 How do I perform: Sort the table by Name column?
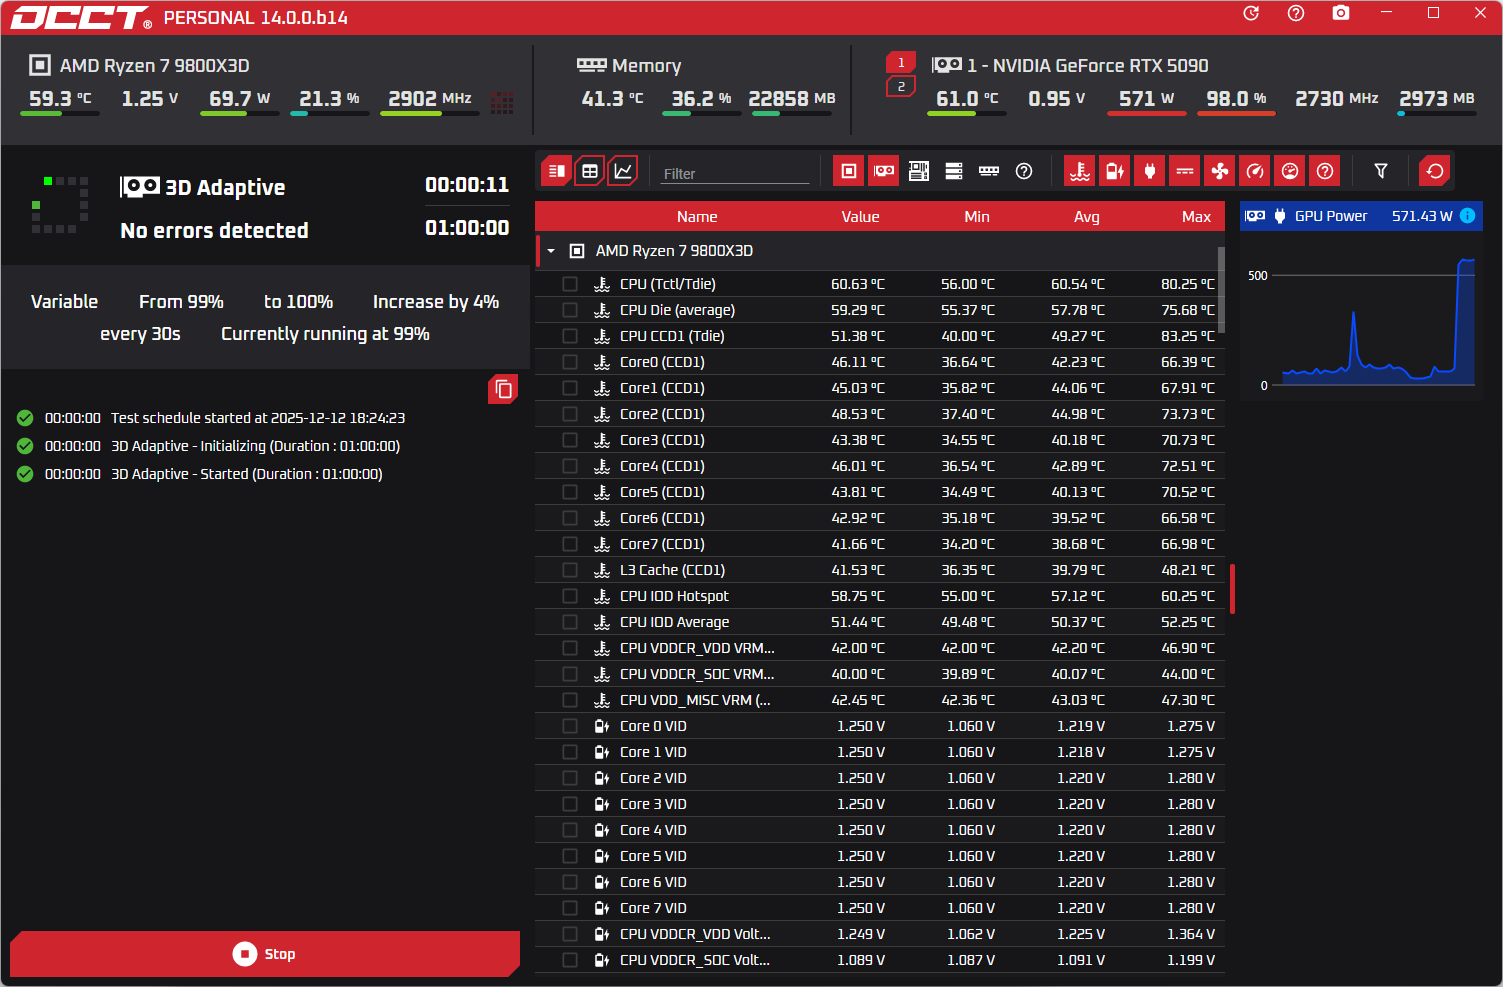click(697, 217)
